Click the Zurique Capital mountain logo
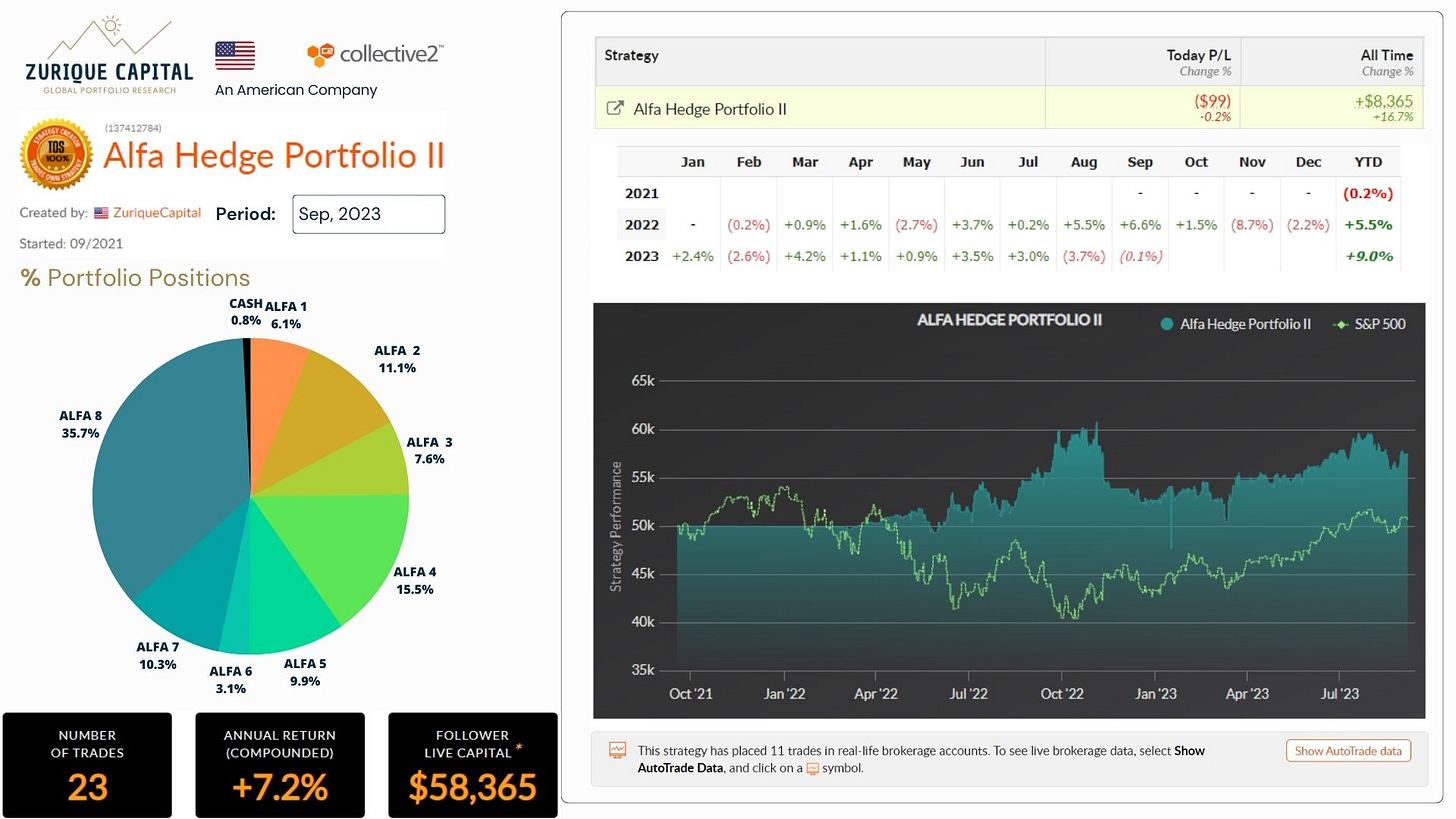1456x819 pixels. [109, 55]
